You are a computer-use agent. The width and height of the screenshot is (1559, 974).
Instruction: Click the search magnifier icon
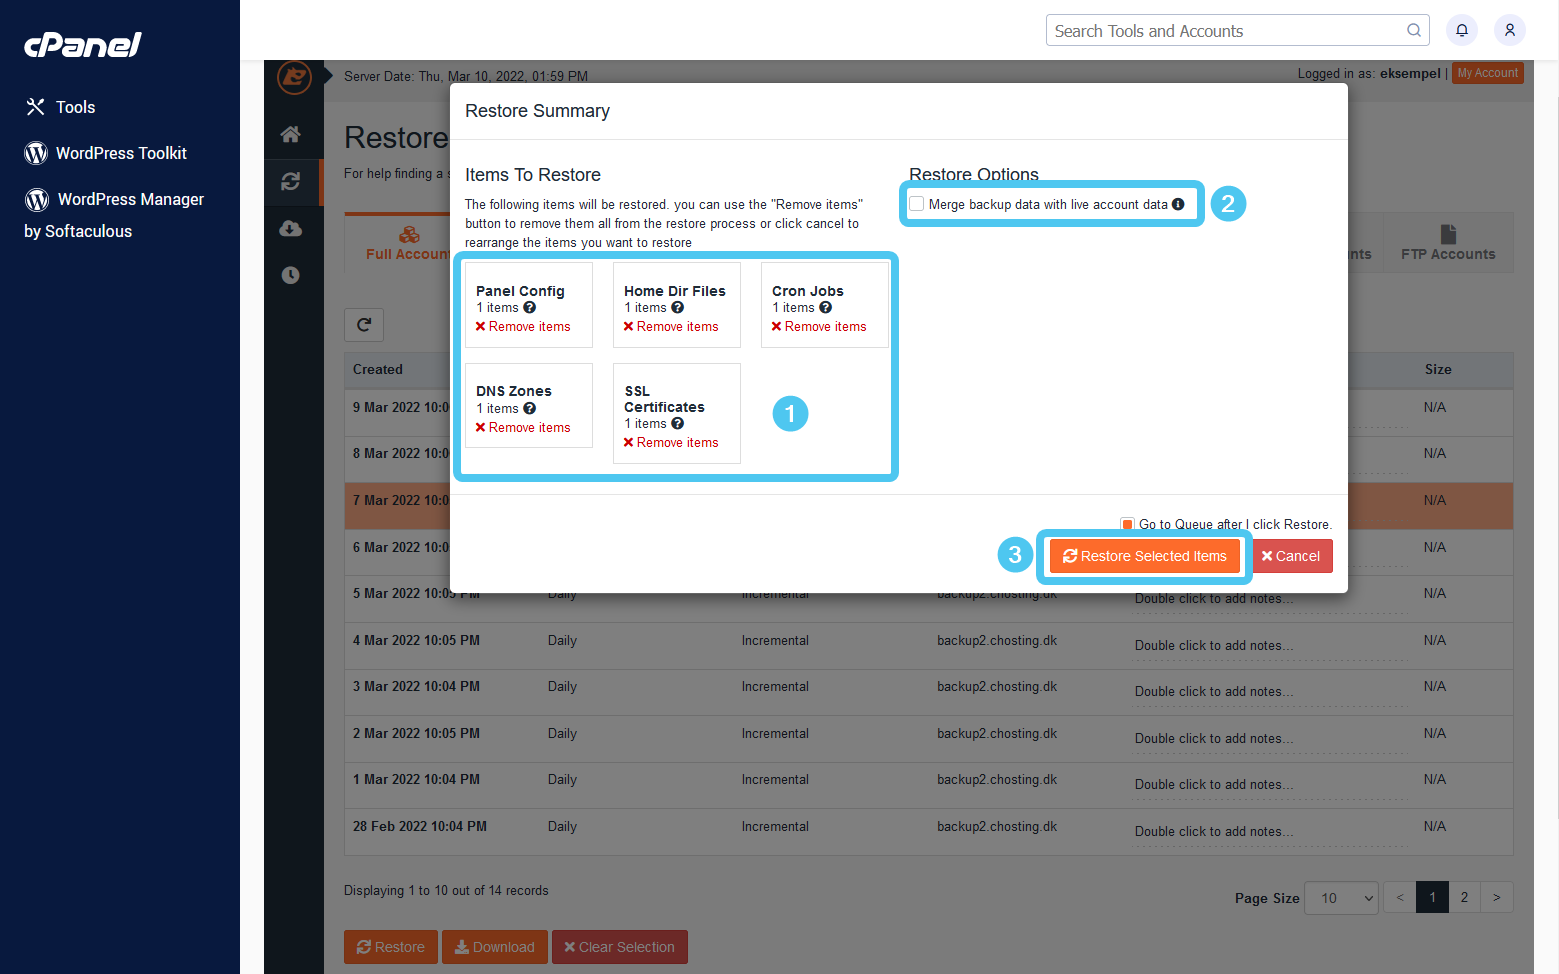(x=1413, y=30)
